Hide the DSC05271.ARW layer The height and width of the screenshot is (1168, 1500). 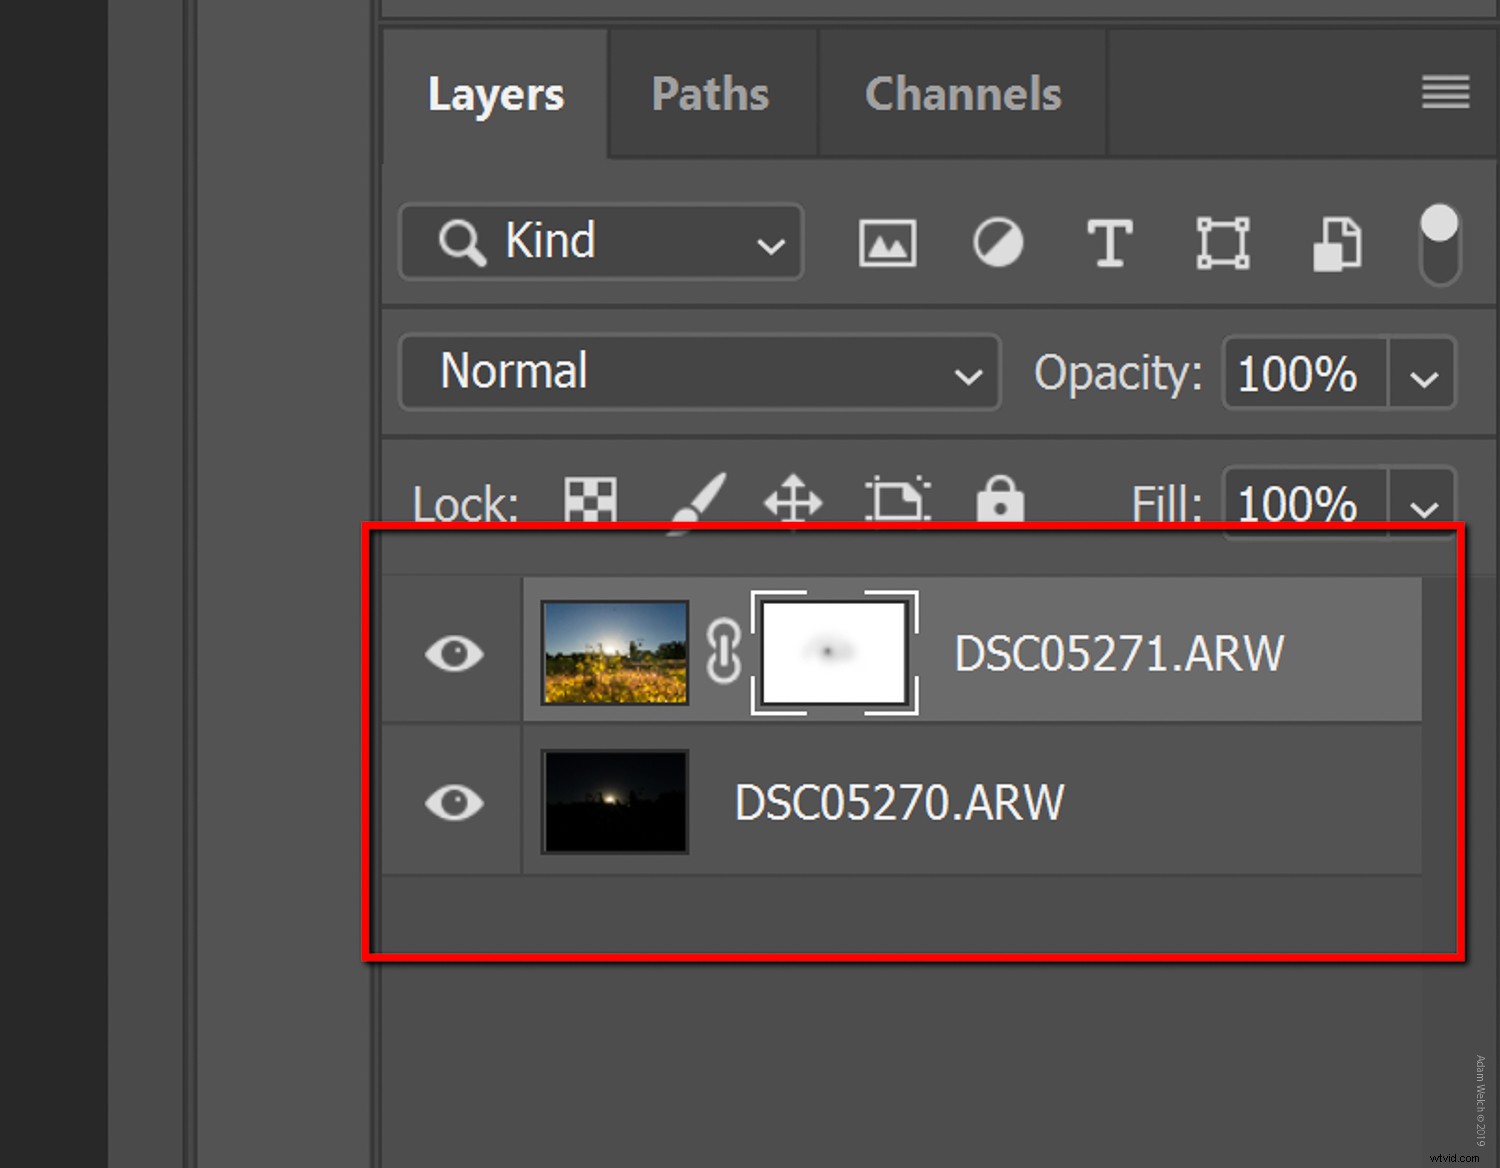(452, 652)
